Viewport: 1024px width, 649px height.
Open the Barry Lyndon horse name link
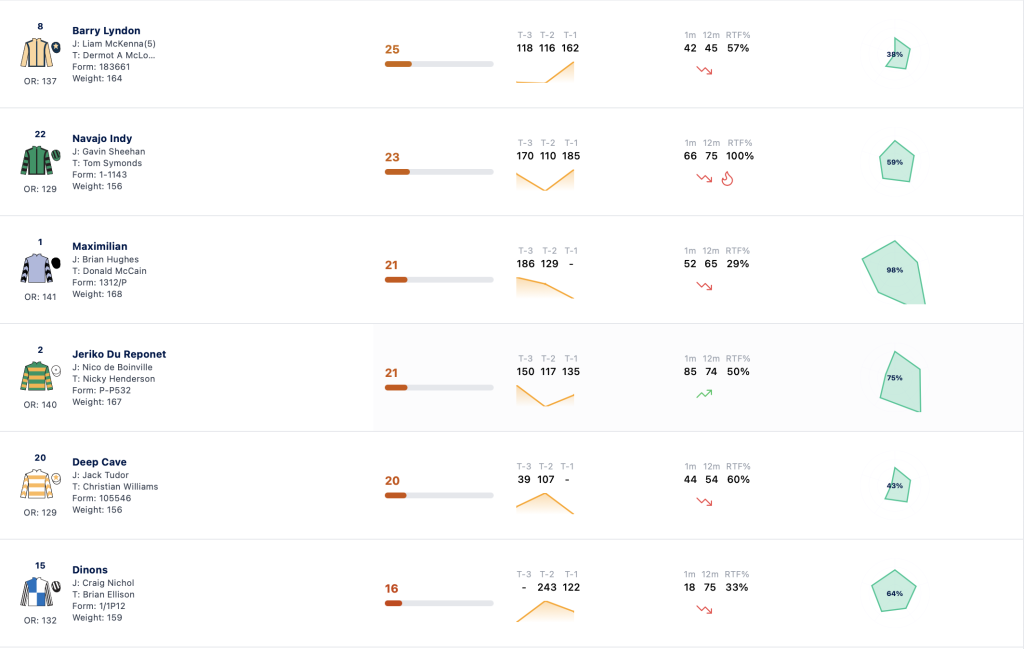tap(106, 31)
